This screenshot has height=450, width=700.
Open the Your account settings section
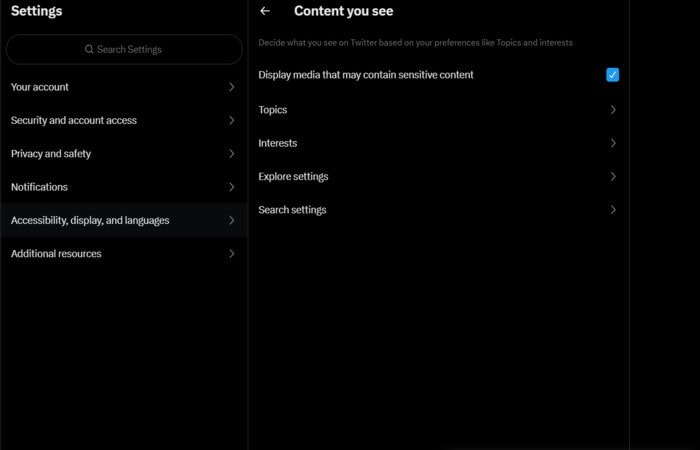click(124, 87)
